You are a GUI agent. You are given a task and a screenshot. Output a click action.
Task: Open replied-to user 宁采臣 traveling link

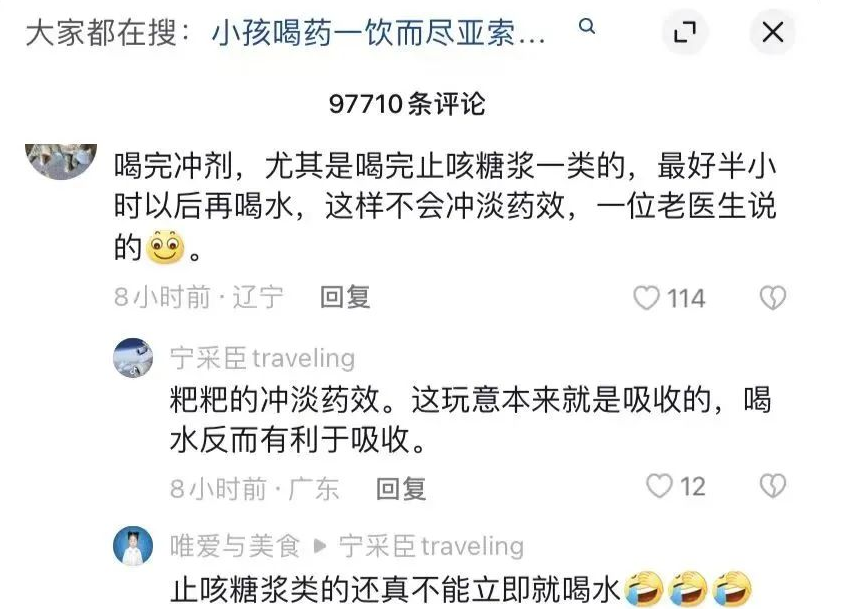coord(431,546)
